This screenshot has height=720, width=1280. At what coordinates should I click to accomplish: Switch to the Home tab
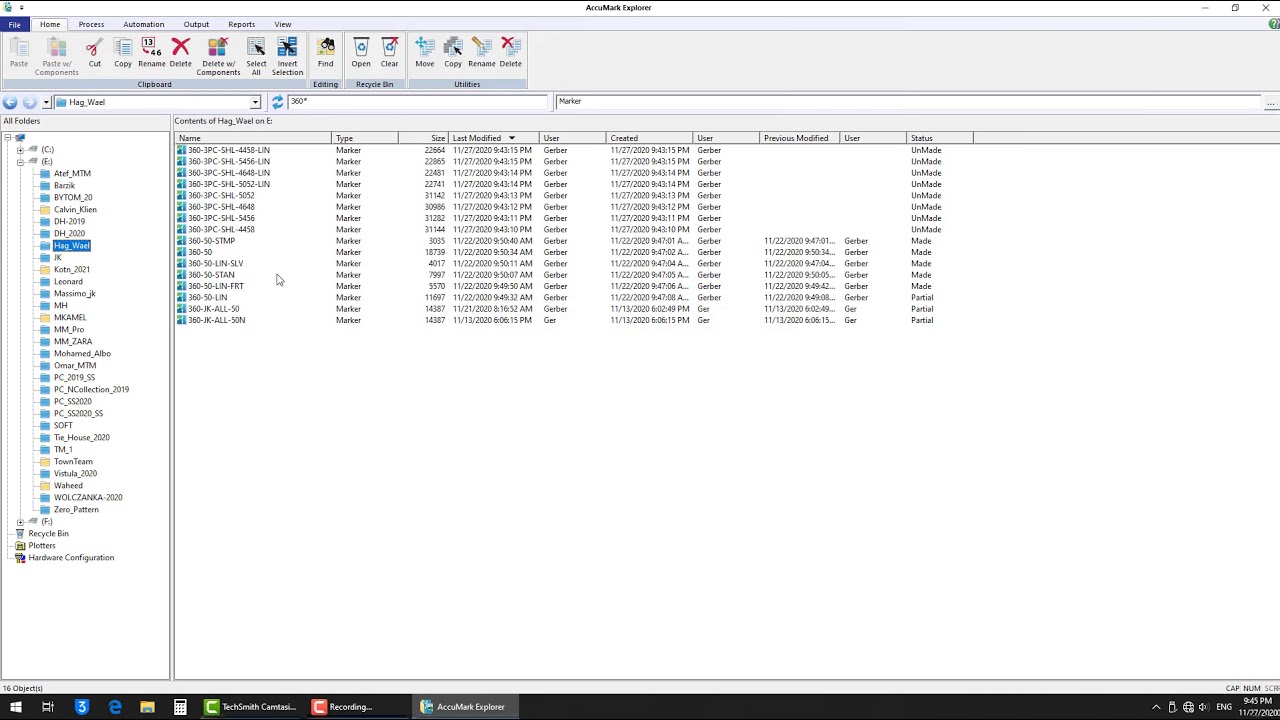pos(50,24)
